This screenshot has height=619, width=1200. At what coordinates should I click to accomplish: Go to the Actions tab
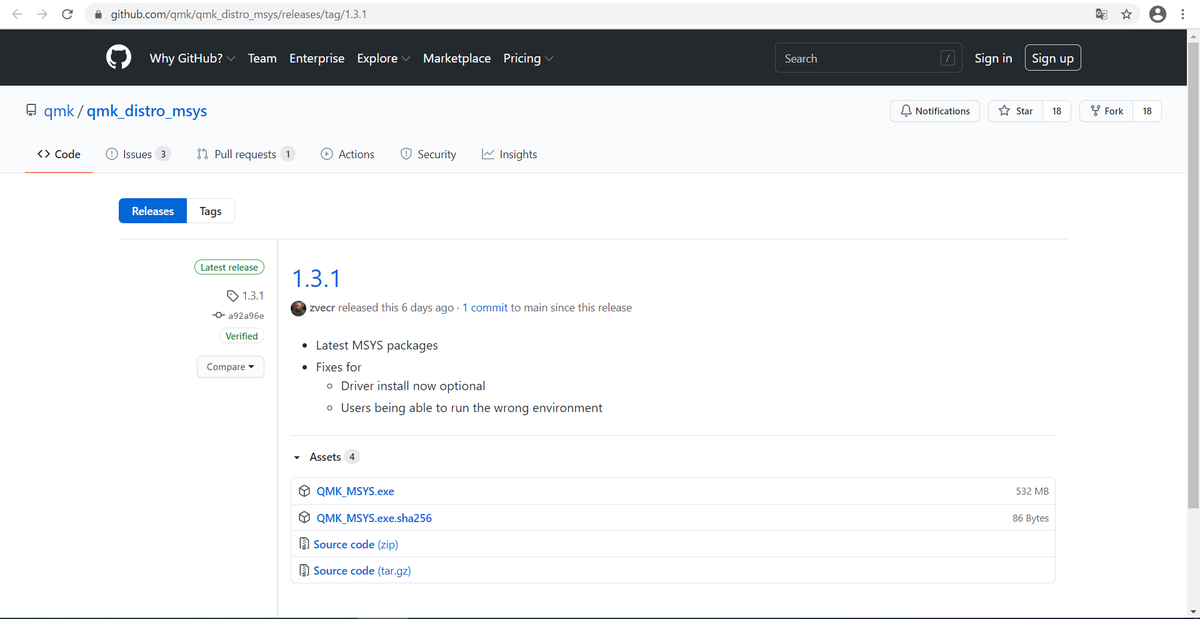pos(347,154)
